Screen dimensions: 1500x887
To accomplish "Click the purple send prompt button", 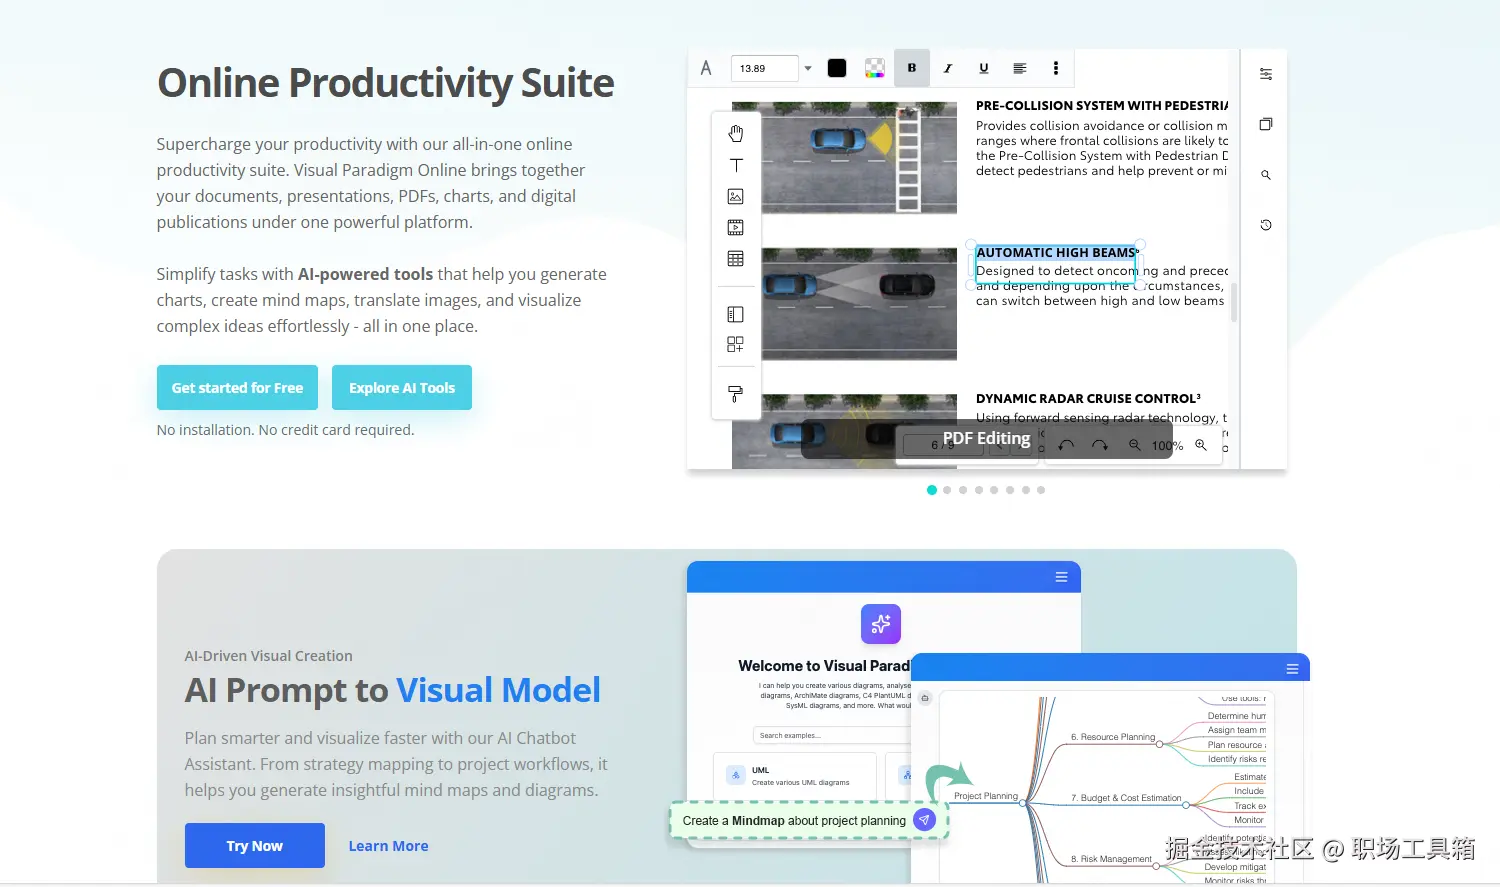I will coord(925,820).
